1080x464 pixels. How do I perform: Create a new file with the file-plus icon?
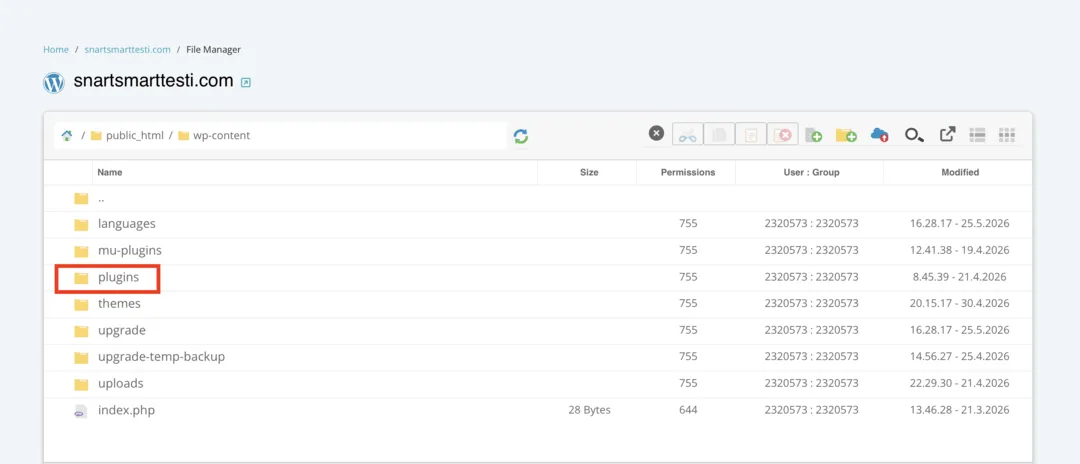[813, 135]
